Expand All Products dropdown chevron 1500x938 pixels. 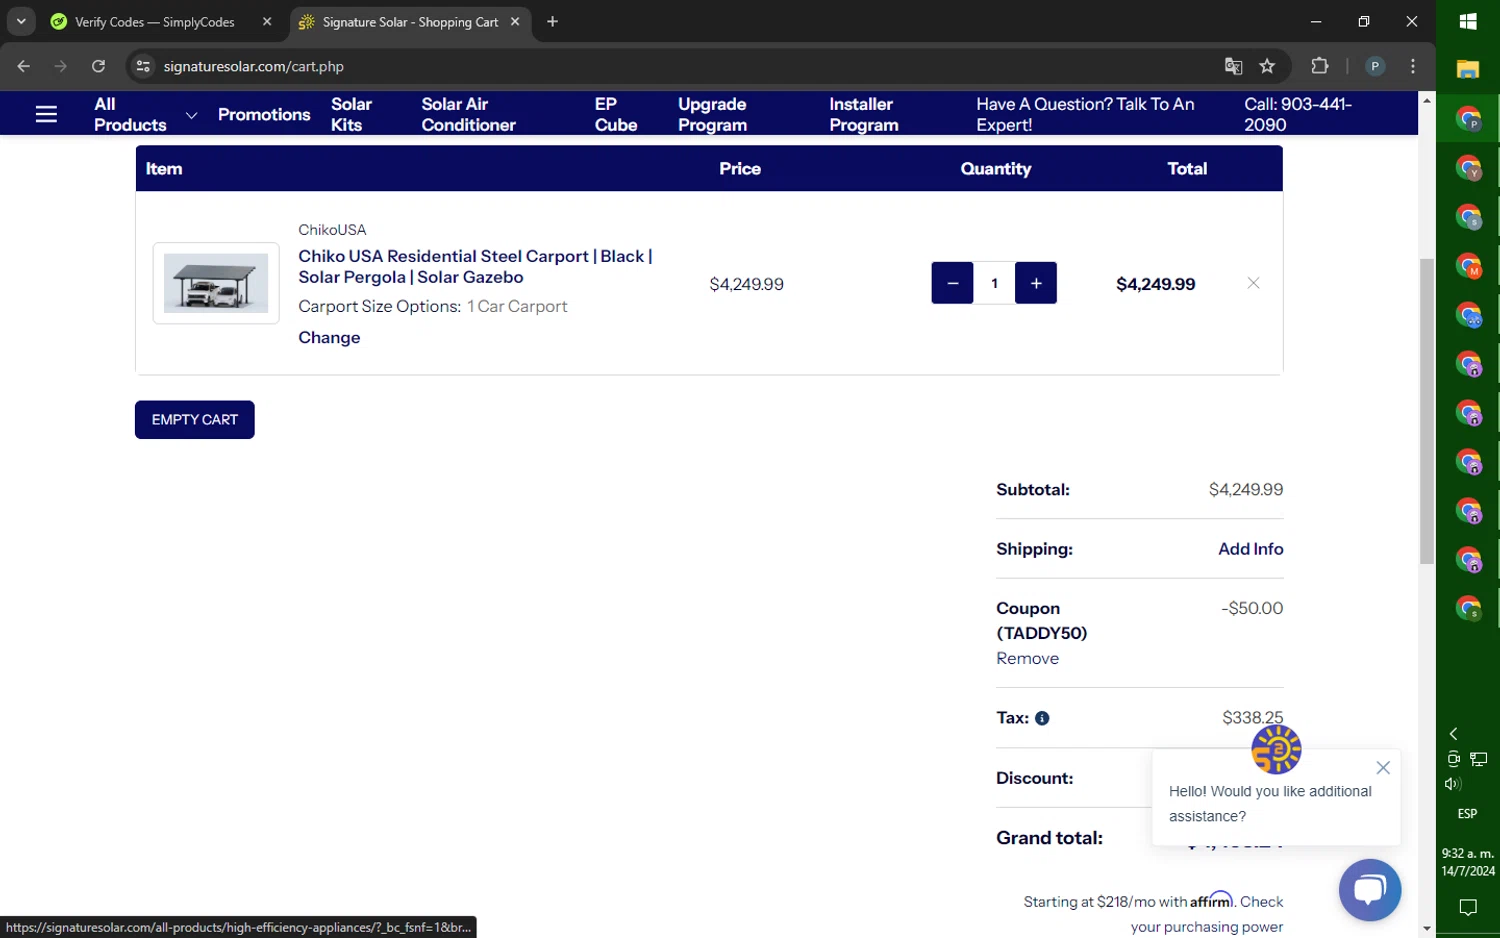[191, 115]
